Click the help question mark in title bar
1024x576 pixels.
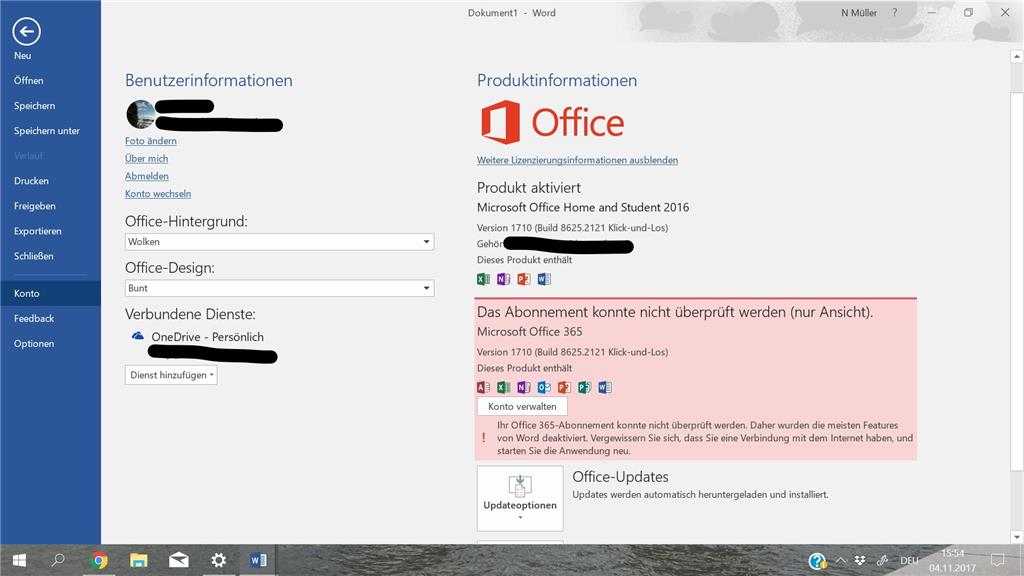(x=895, y=12)
